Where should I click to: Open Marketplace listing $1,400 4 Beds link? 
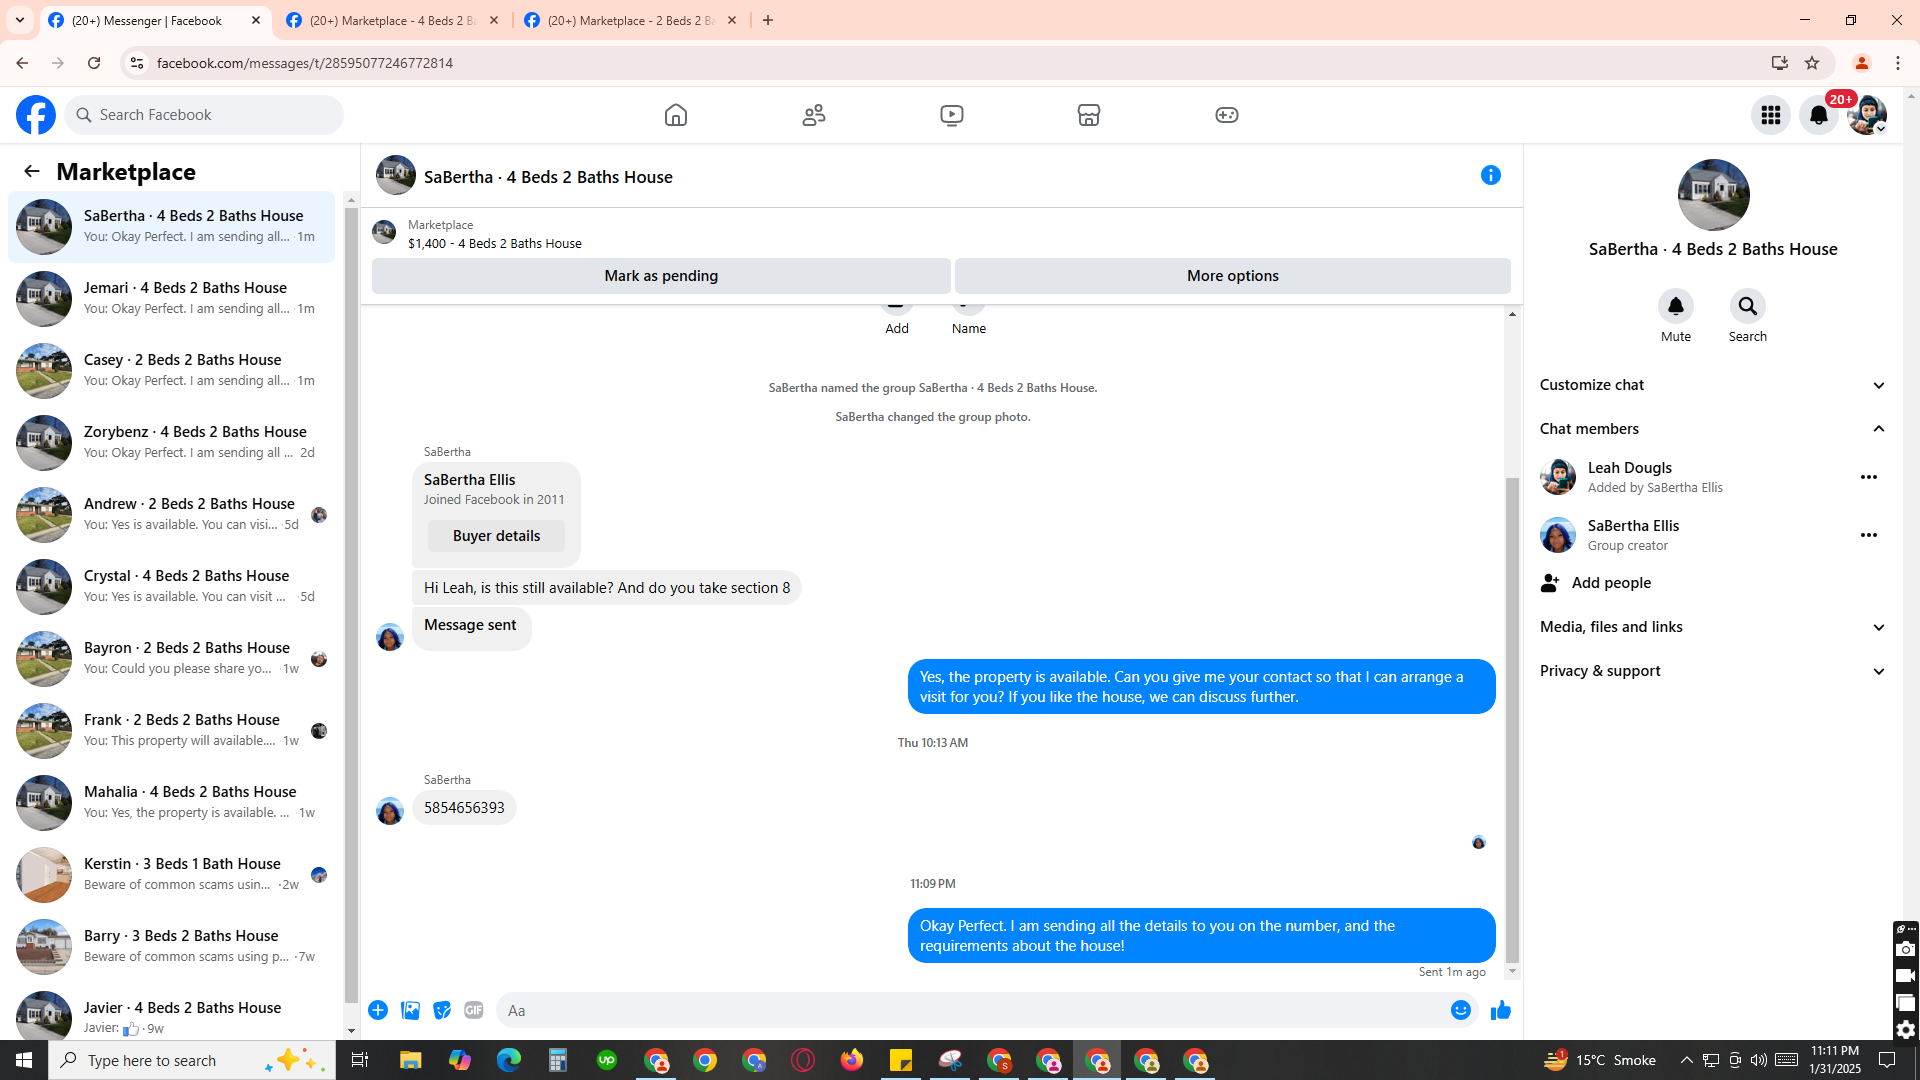(x=494, y=243)
